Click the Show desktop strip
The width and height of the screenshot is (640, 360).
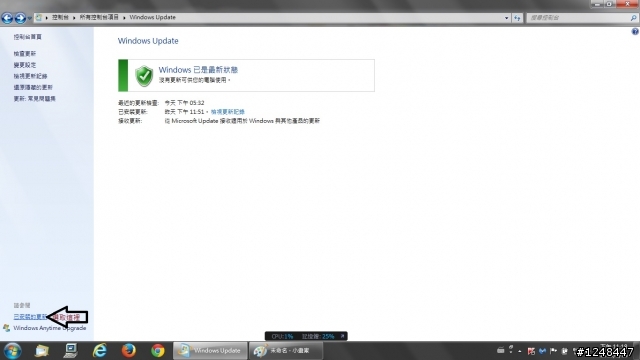pos(637,351)
